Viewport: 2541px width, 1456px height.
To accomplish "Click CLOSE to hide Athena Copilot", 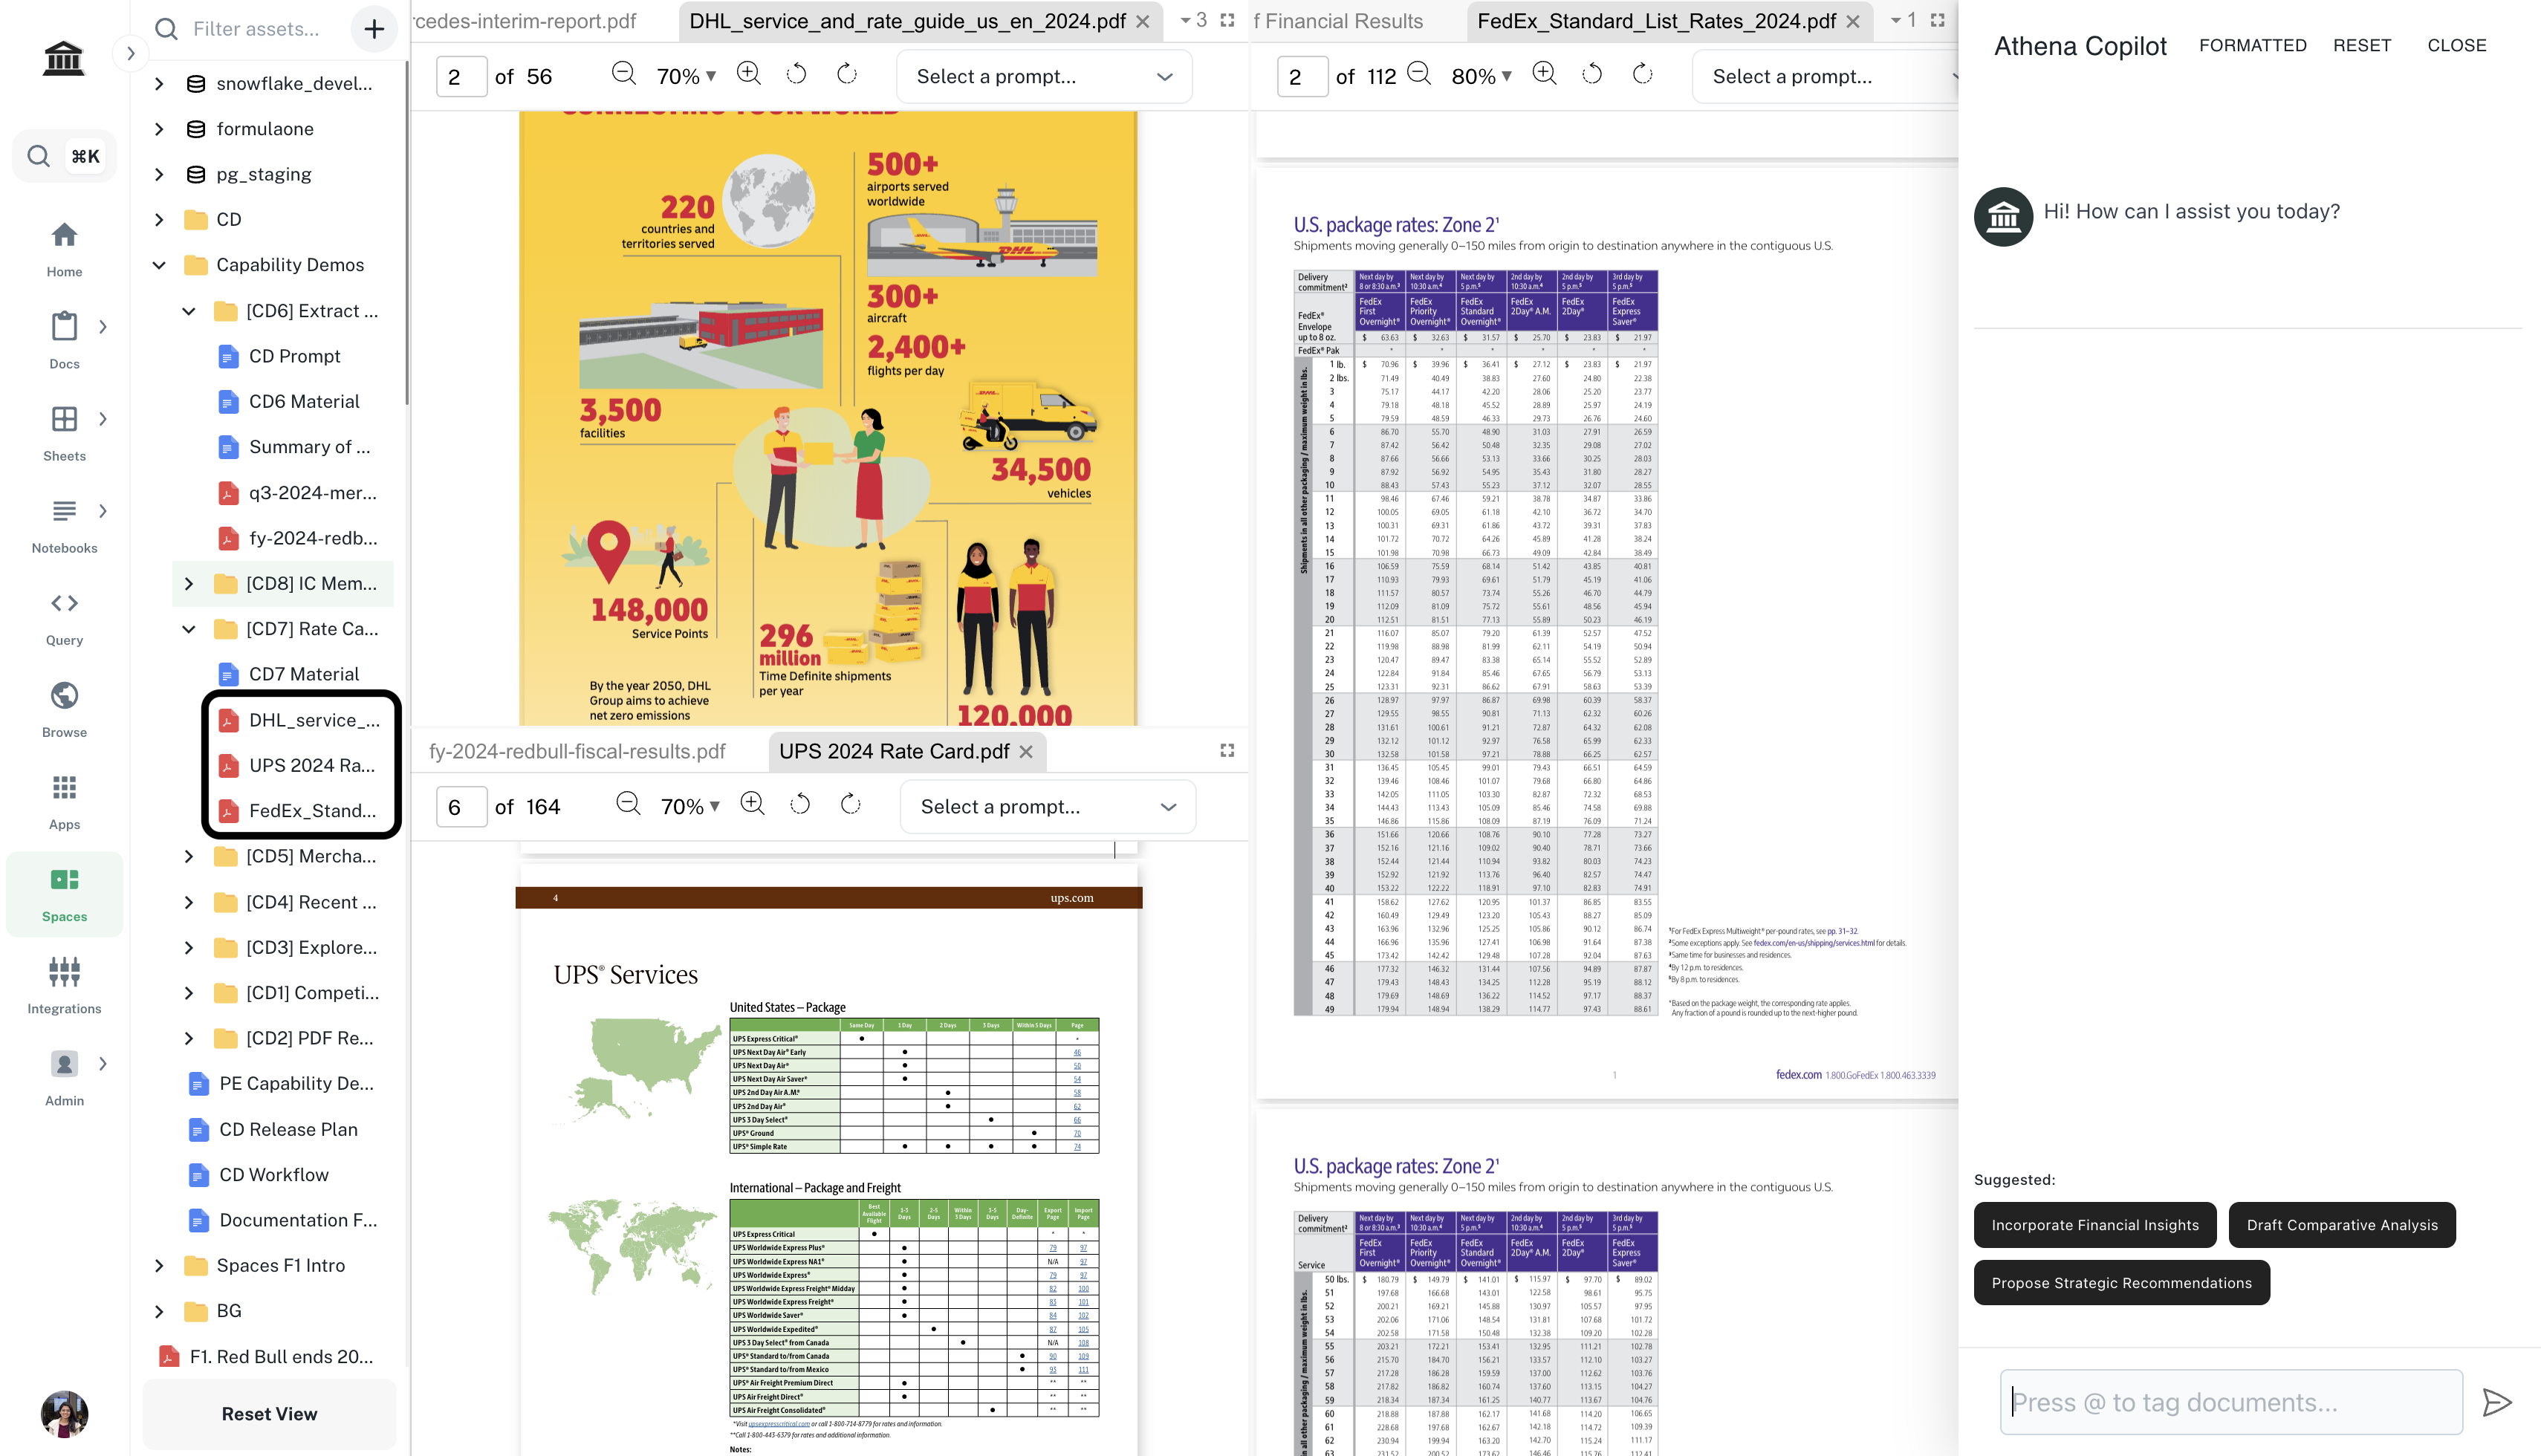I will [x=2456, y=45].
